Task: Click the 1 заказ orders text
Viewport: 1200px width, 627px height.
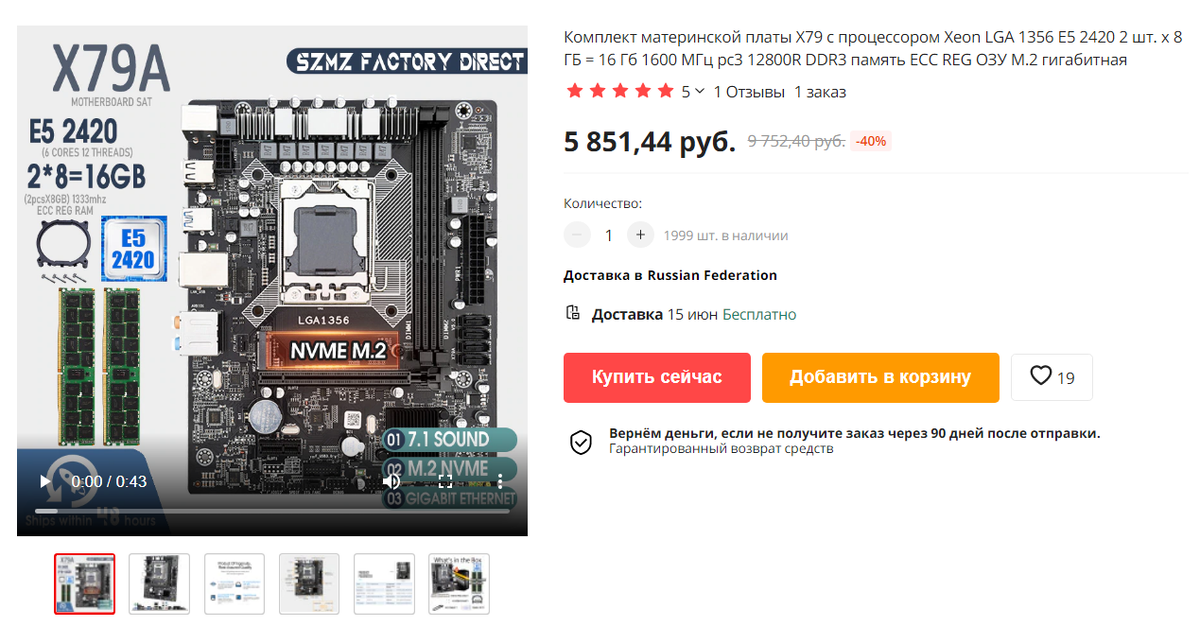Action: click(x=820, y=92)
